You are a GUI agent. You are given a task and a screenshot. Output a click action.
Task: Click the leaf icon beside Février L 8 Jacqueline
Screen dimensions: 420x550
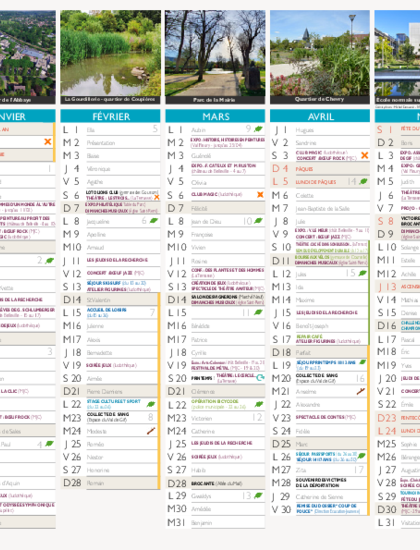[154, 221]
